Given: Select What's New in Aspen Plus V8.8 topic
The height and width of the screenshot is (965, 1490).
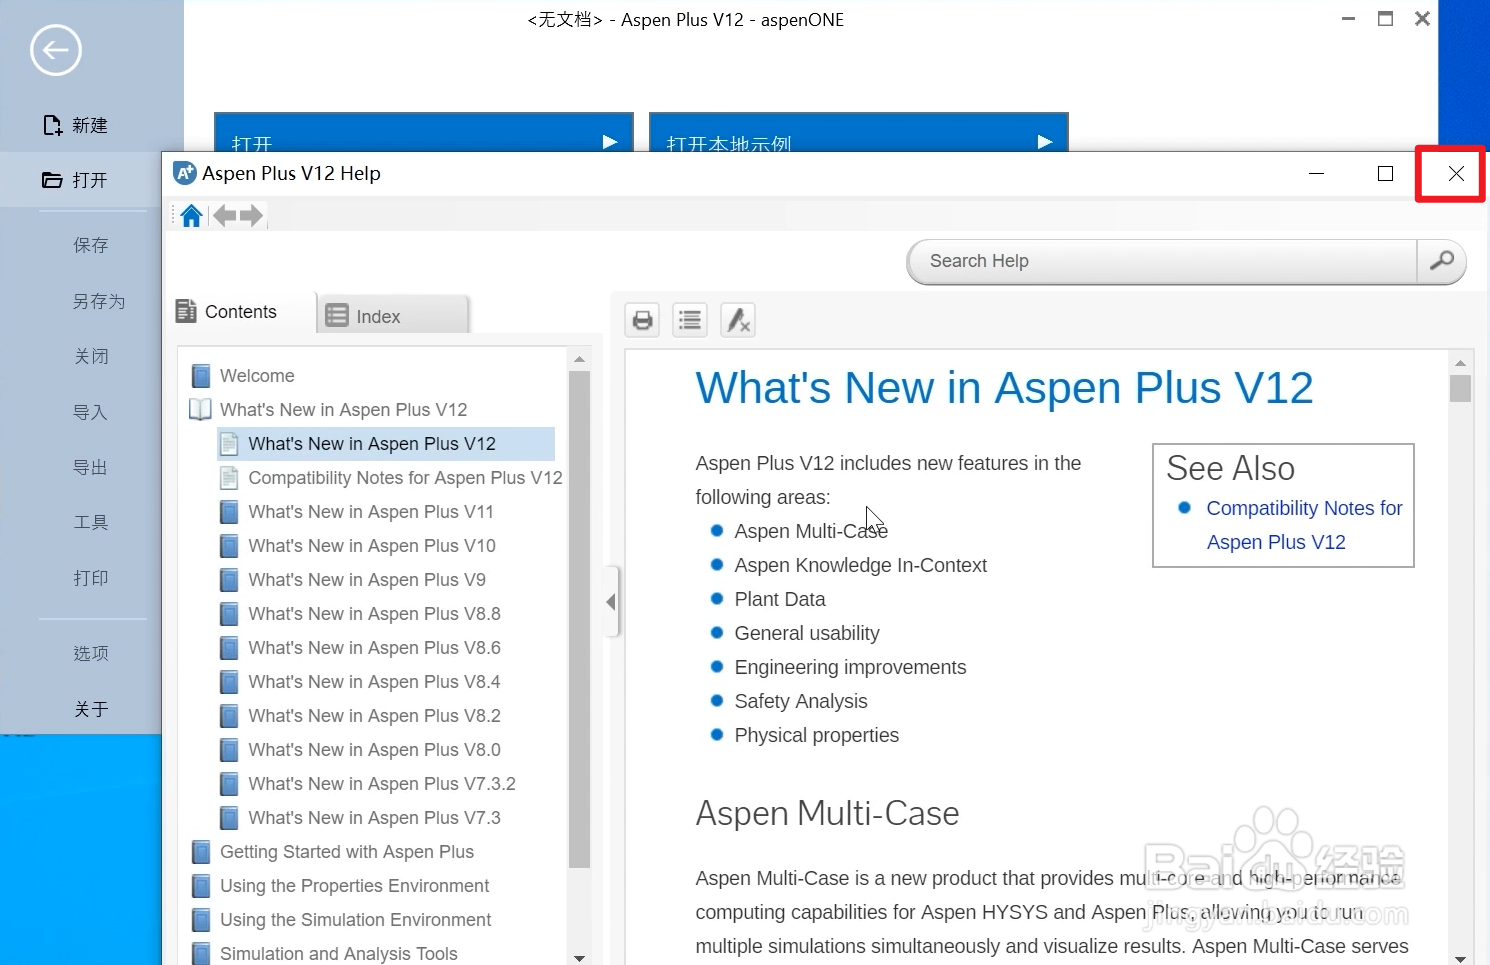Looking at the screenshot, I should (x=374, y=613).
